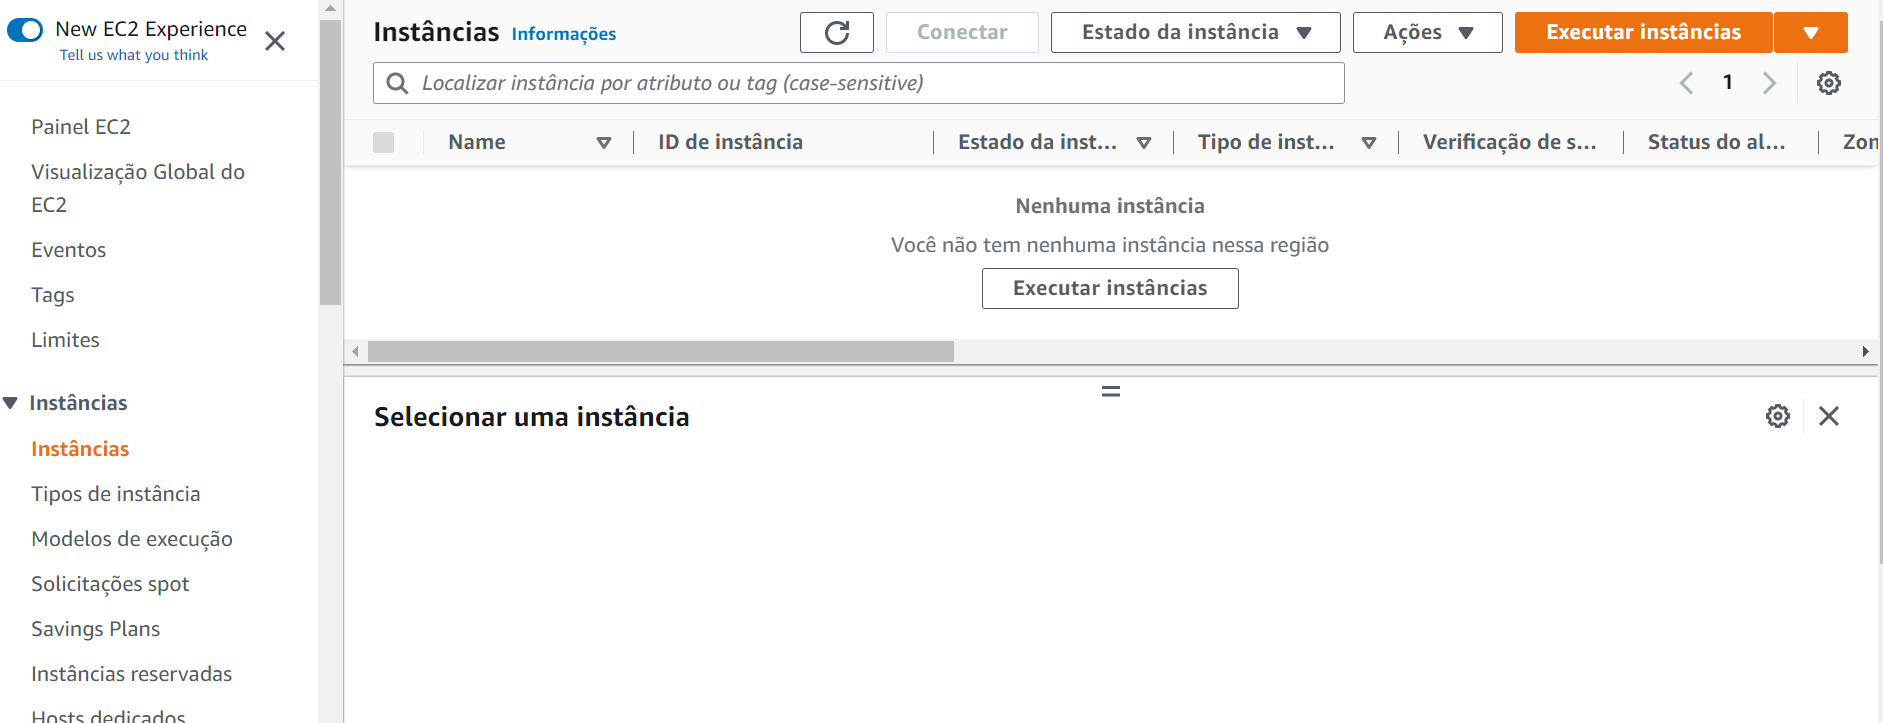Open Instâncias reservadas
The height and width of the screenshot is (723, 1883).
click(132, 674)
